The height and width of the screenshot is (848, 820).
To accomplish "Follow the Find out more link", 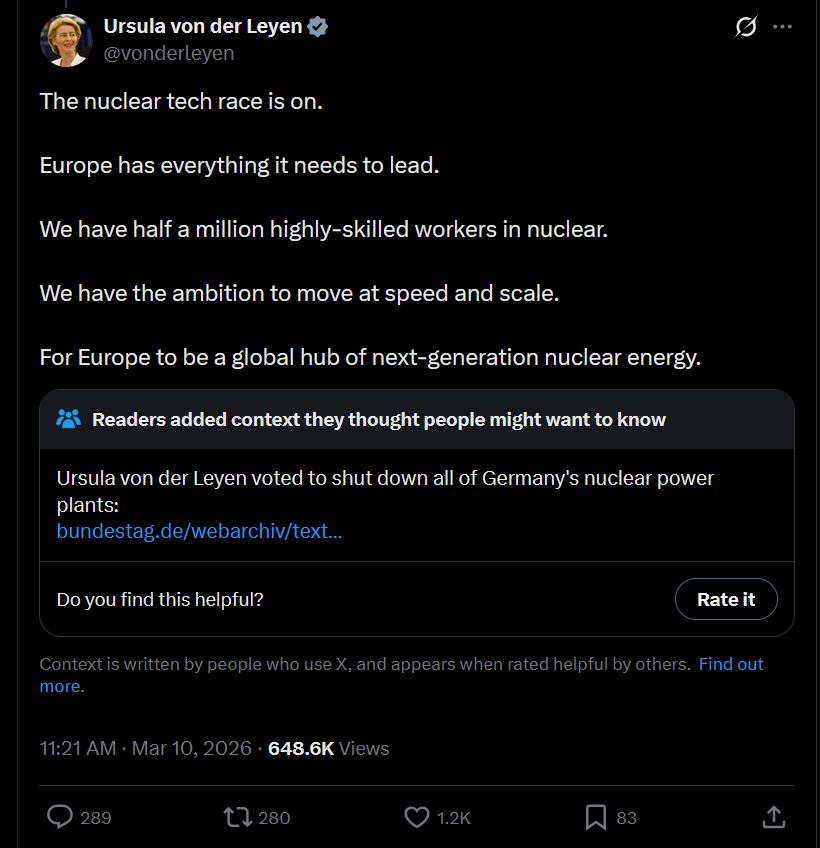I will pos(401,675).
